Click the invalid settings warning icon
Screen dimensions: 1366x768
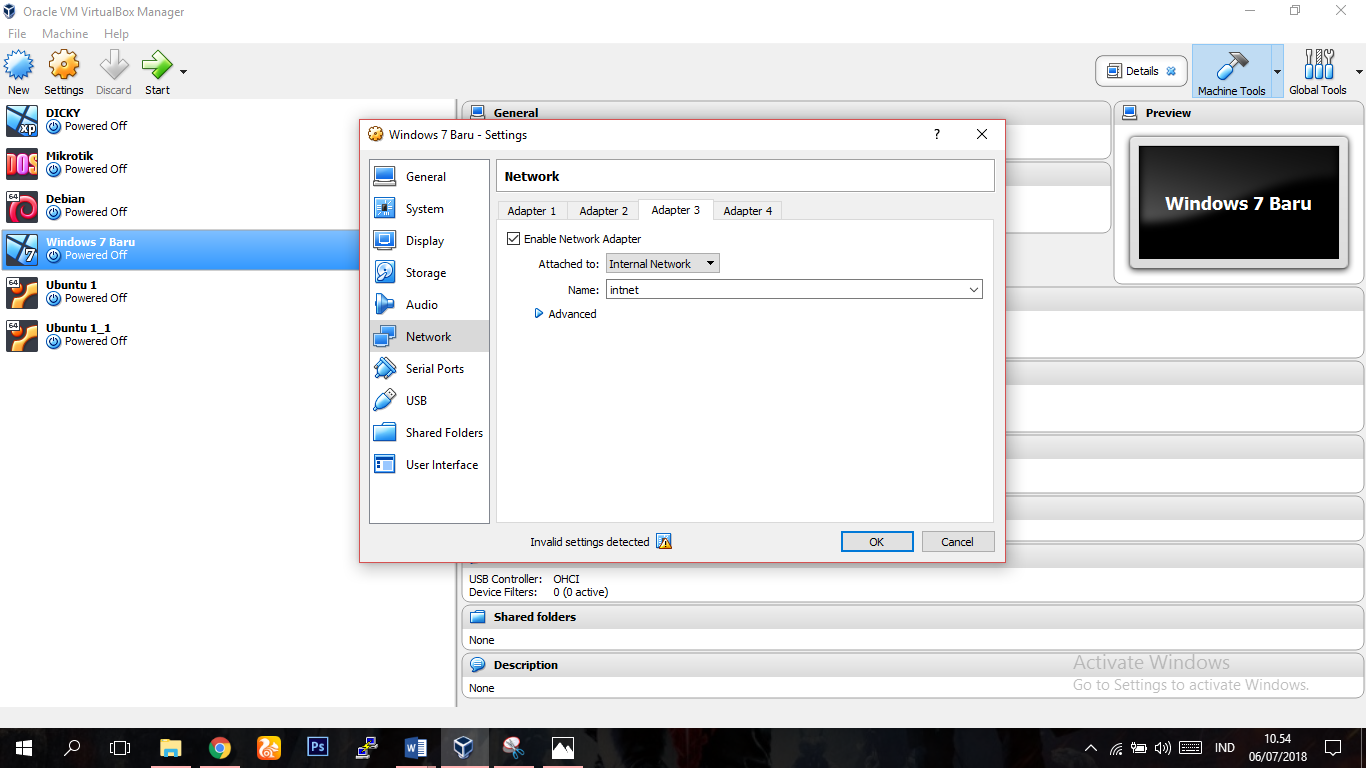point(664,541)
